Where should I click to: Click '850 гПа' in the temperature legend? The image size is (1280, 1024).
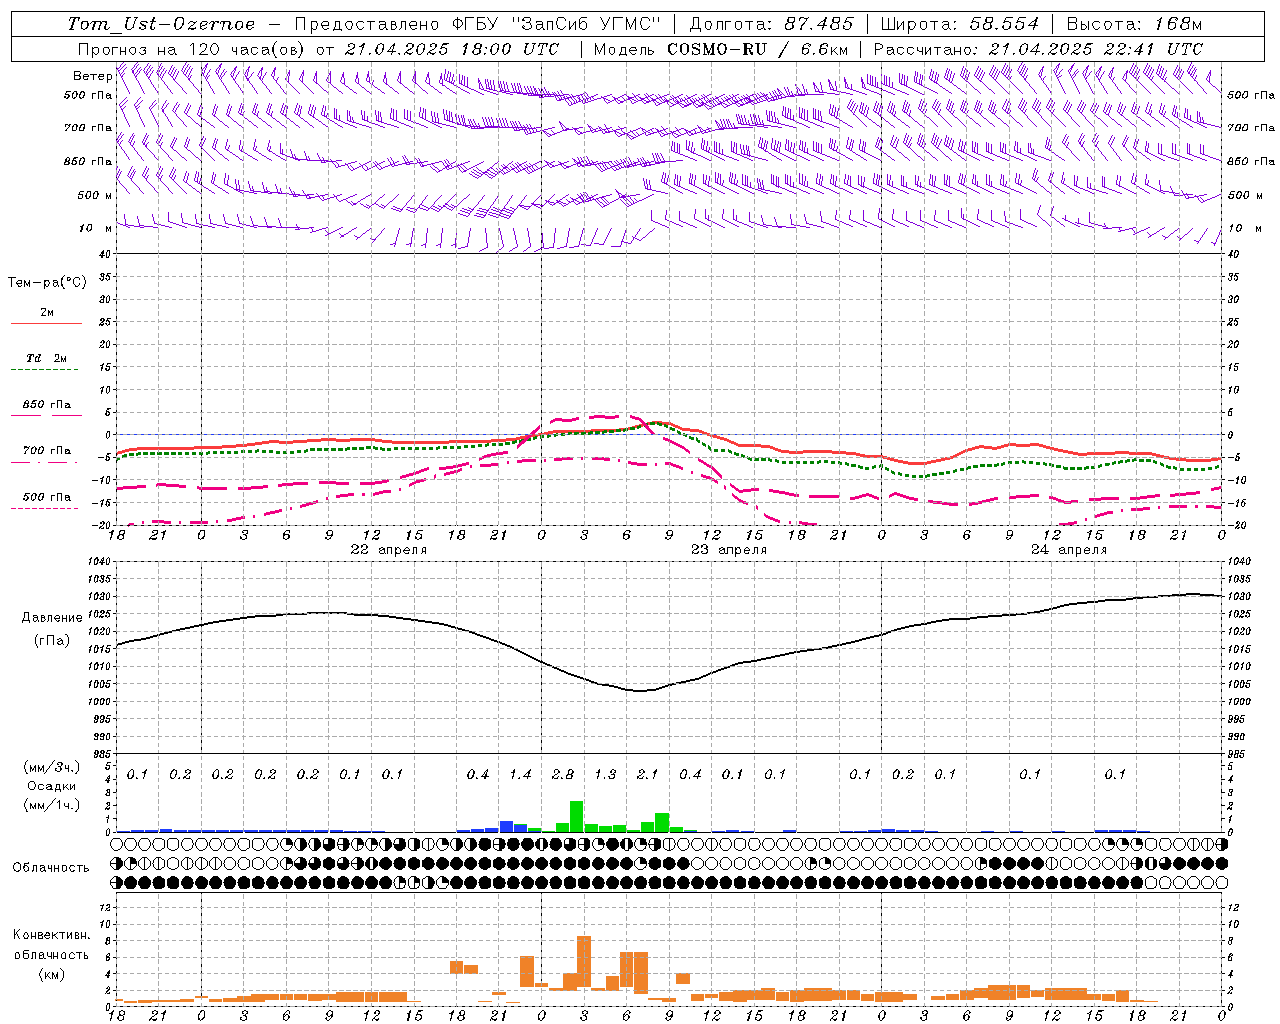click(47, 405)
